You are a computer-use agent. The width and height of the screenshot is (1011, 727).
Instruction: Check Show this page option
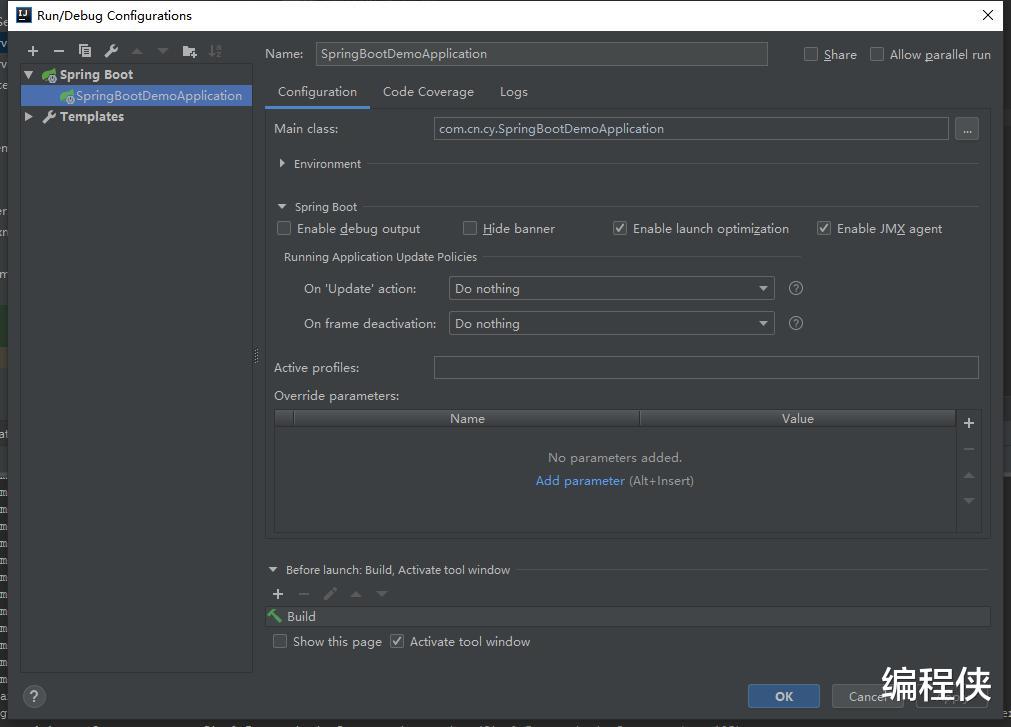(x=280, y=641)
